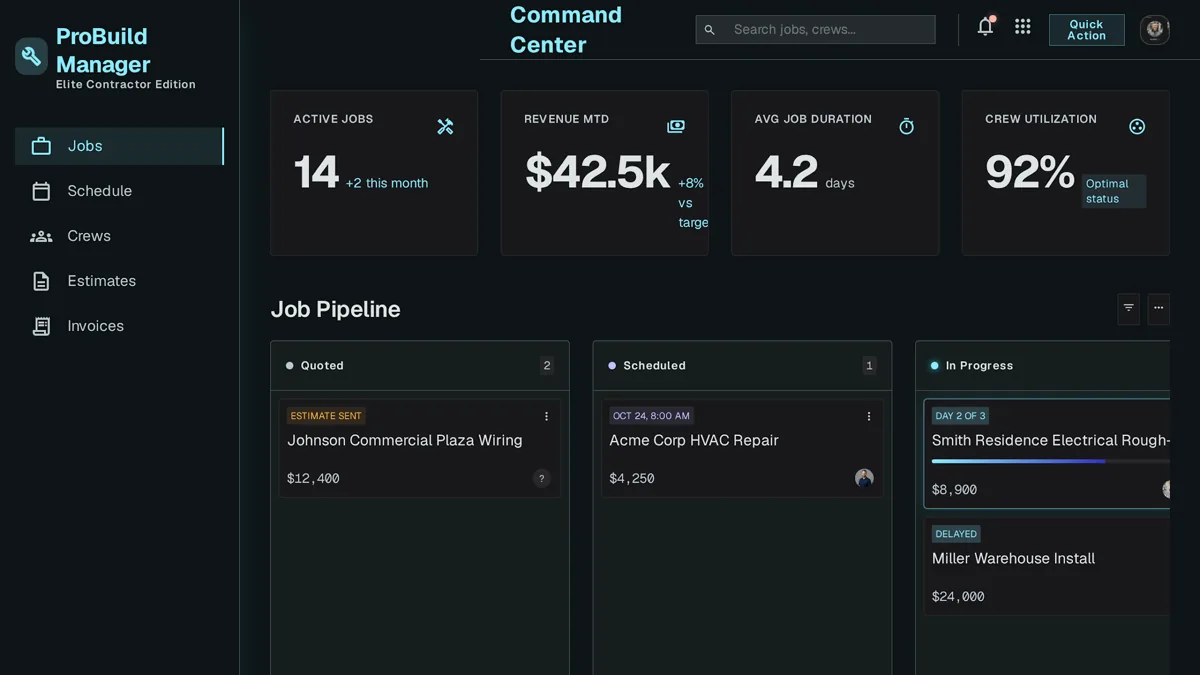
Task: Click the Invoices receipt icon
Action: pos(41,326)
